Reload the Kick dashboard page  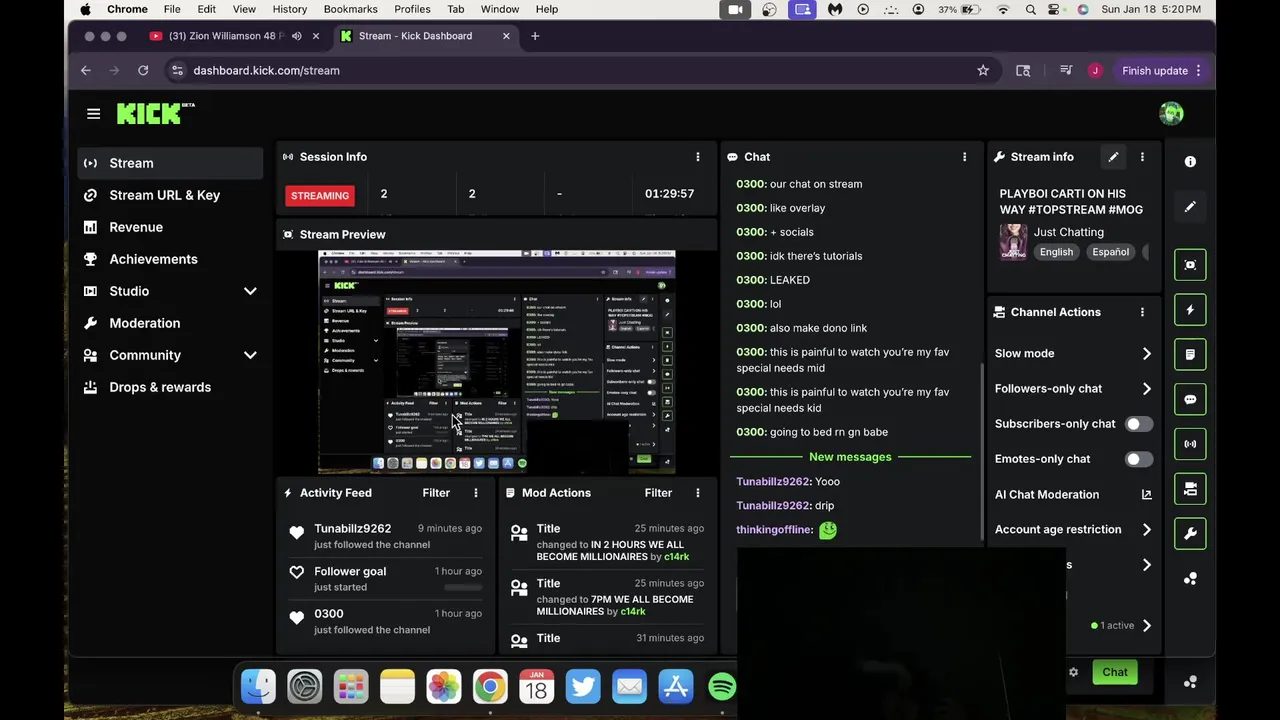tap(143, 71)
